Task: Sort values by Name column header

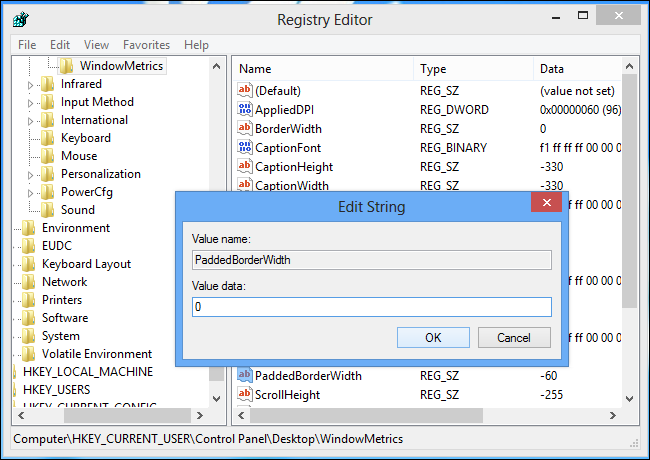Action: tap(323, 69)
